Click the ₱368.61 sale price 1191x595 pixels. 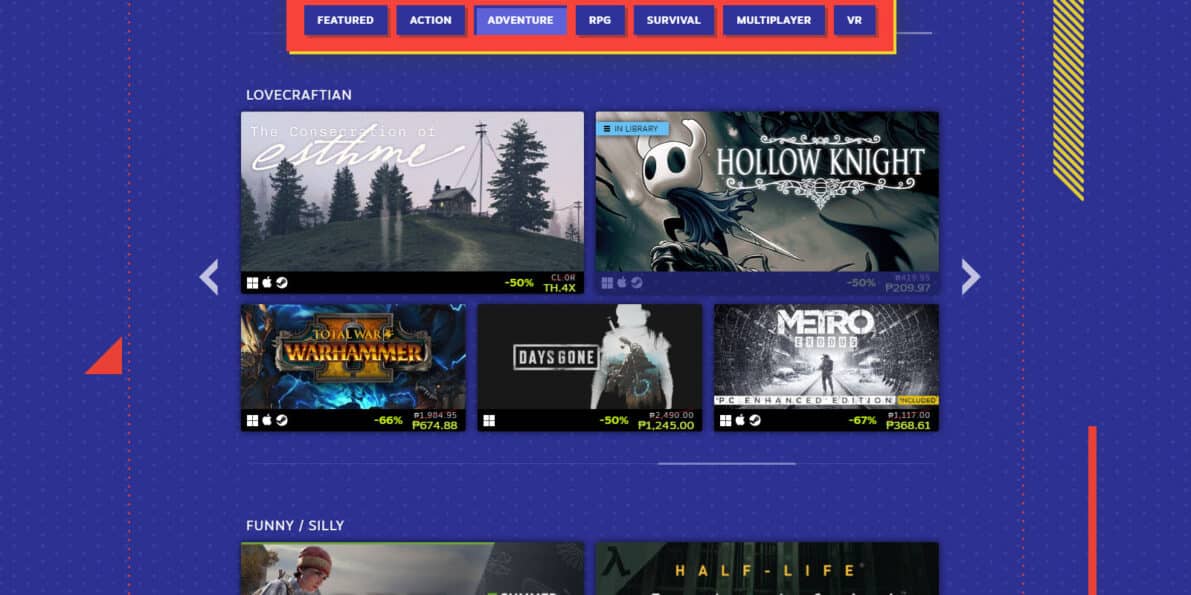click(908, 426)
